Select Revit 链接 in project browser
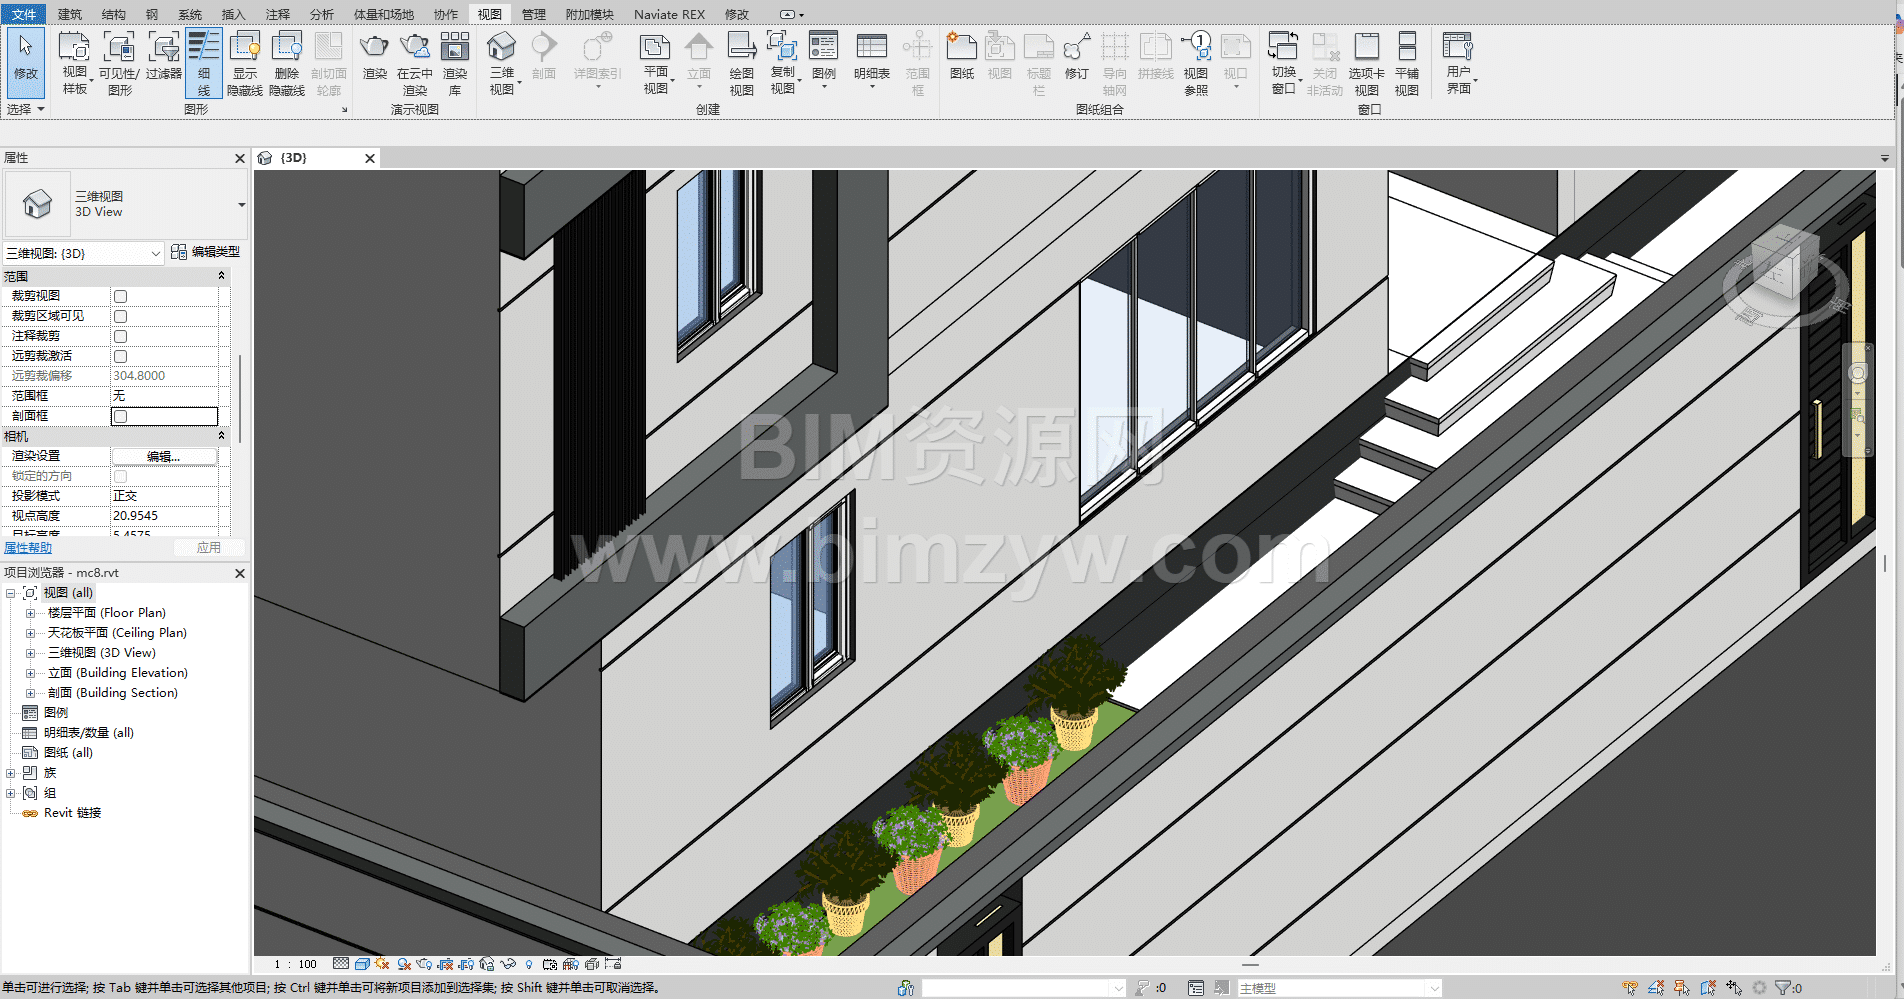Image resolution: width=1904 pixels, height=999 pixels. tap(72, 813)
